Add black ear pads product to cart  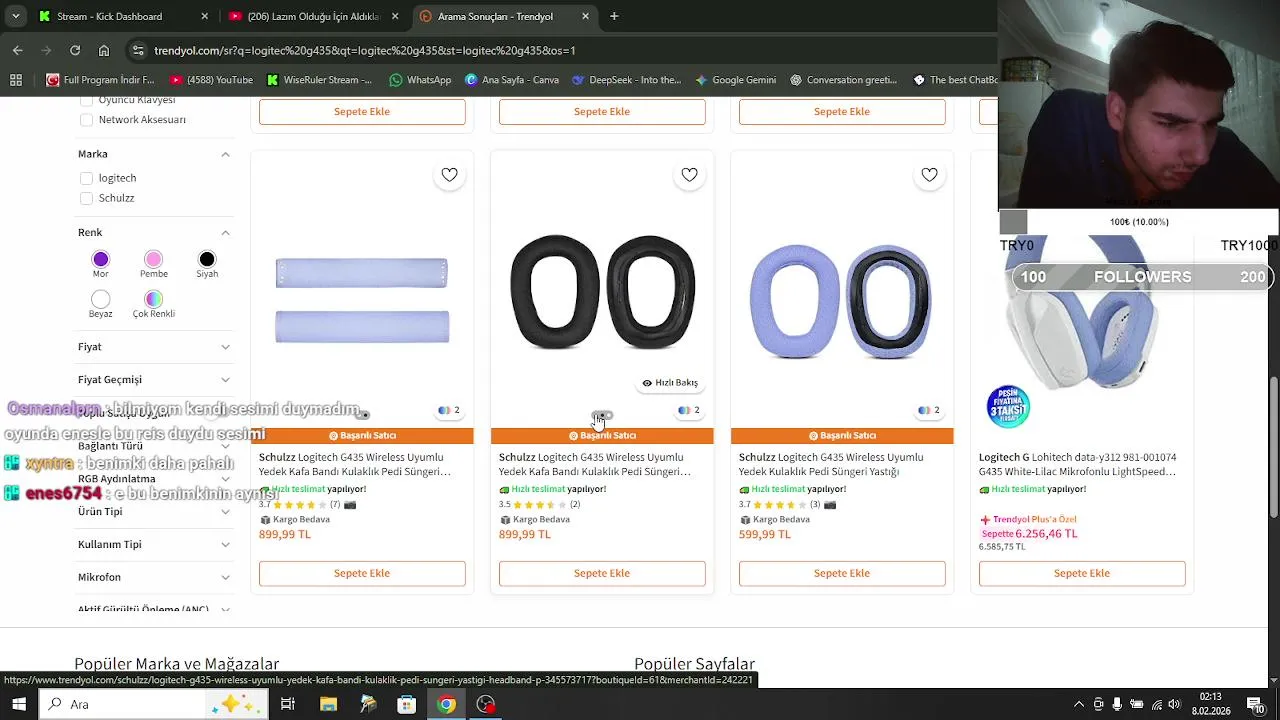pos(602,573)
